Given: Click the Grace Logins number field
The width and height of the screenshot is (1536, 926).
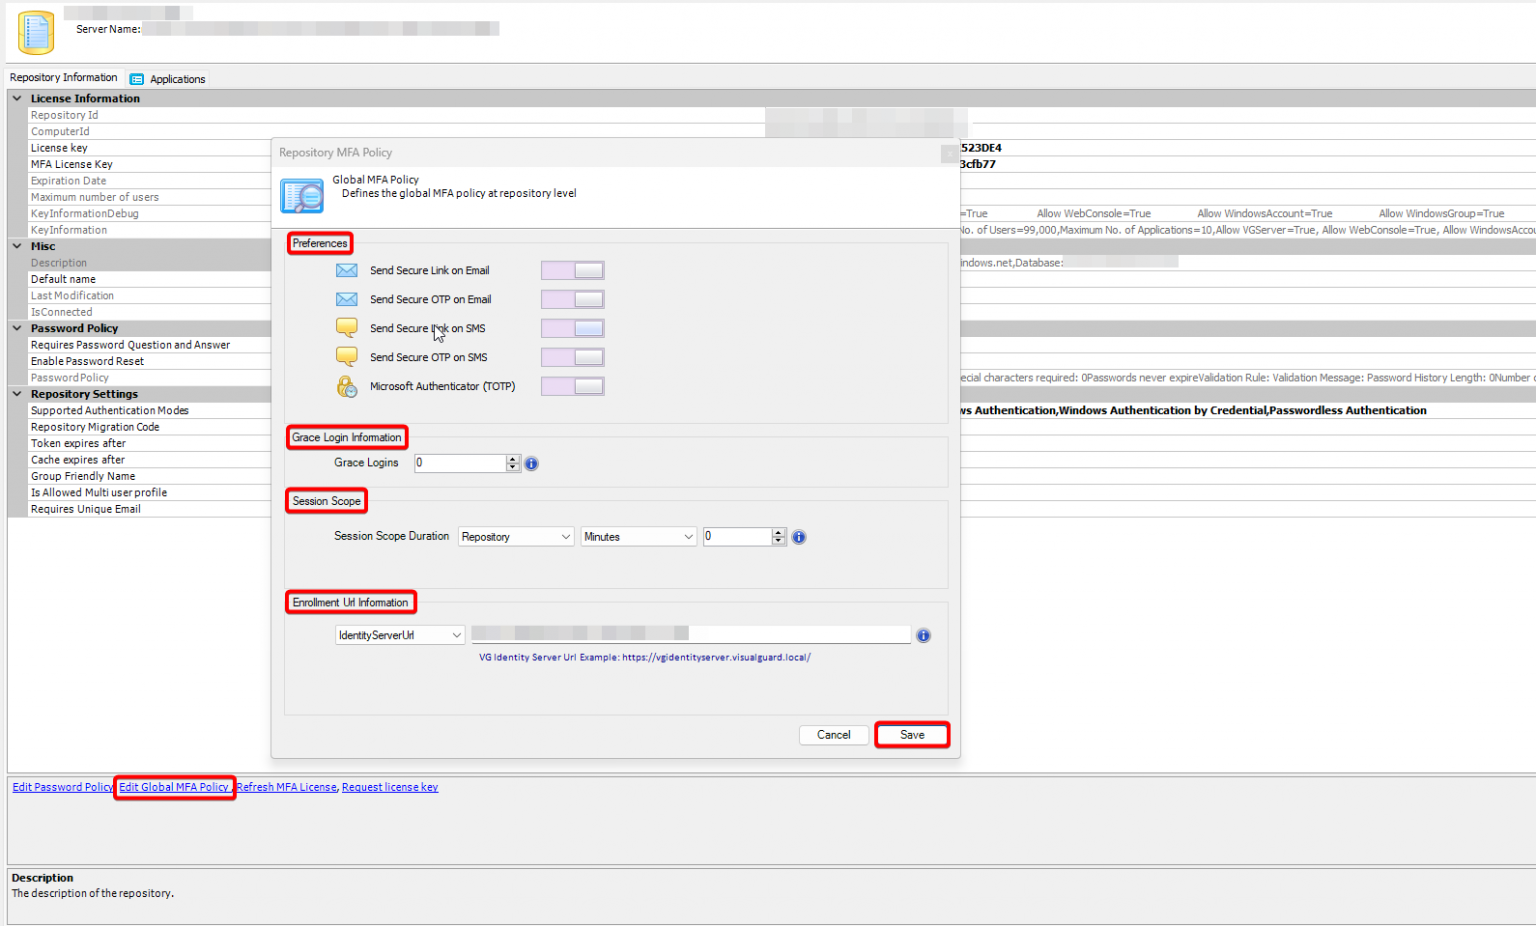Looking at the screenshot, I should pos(460,463).
